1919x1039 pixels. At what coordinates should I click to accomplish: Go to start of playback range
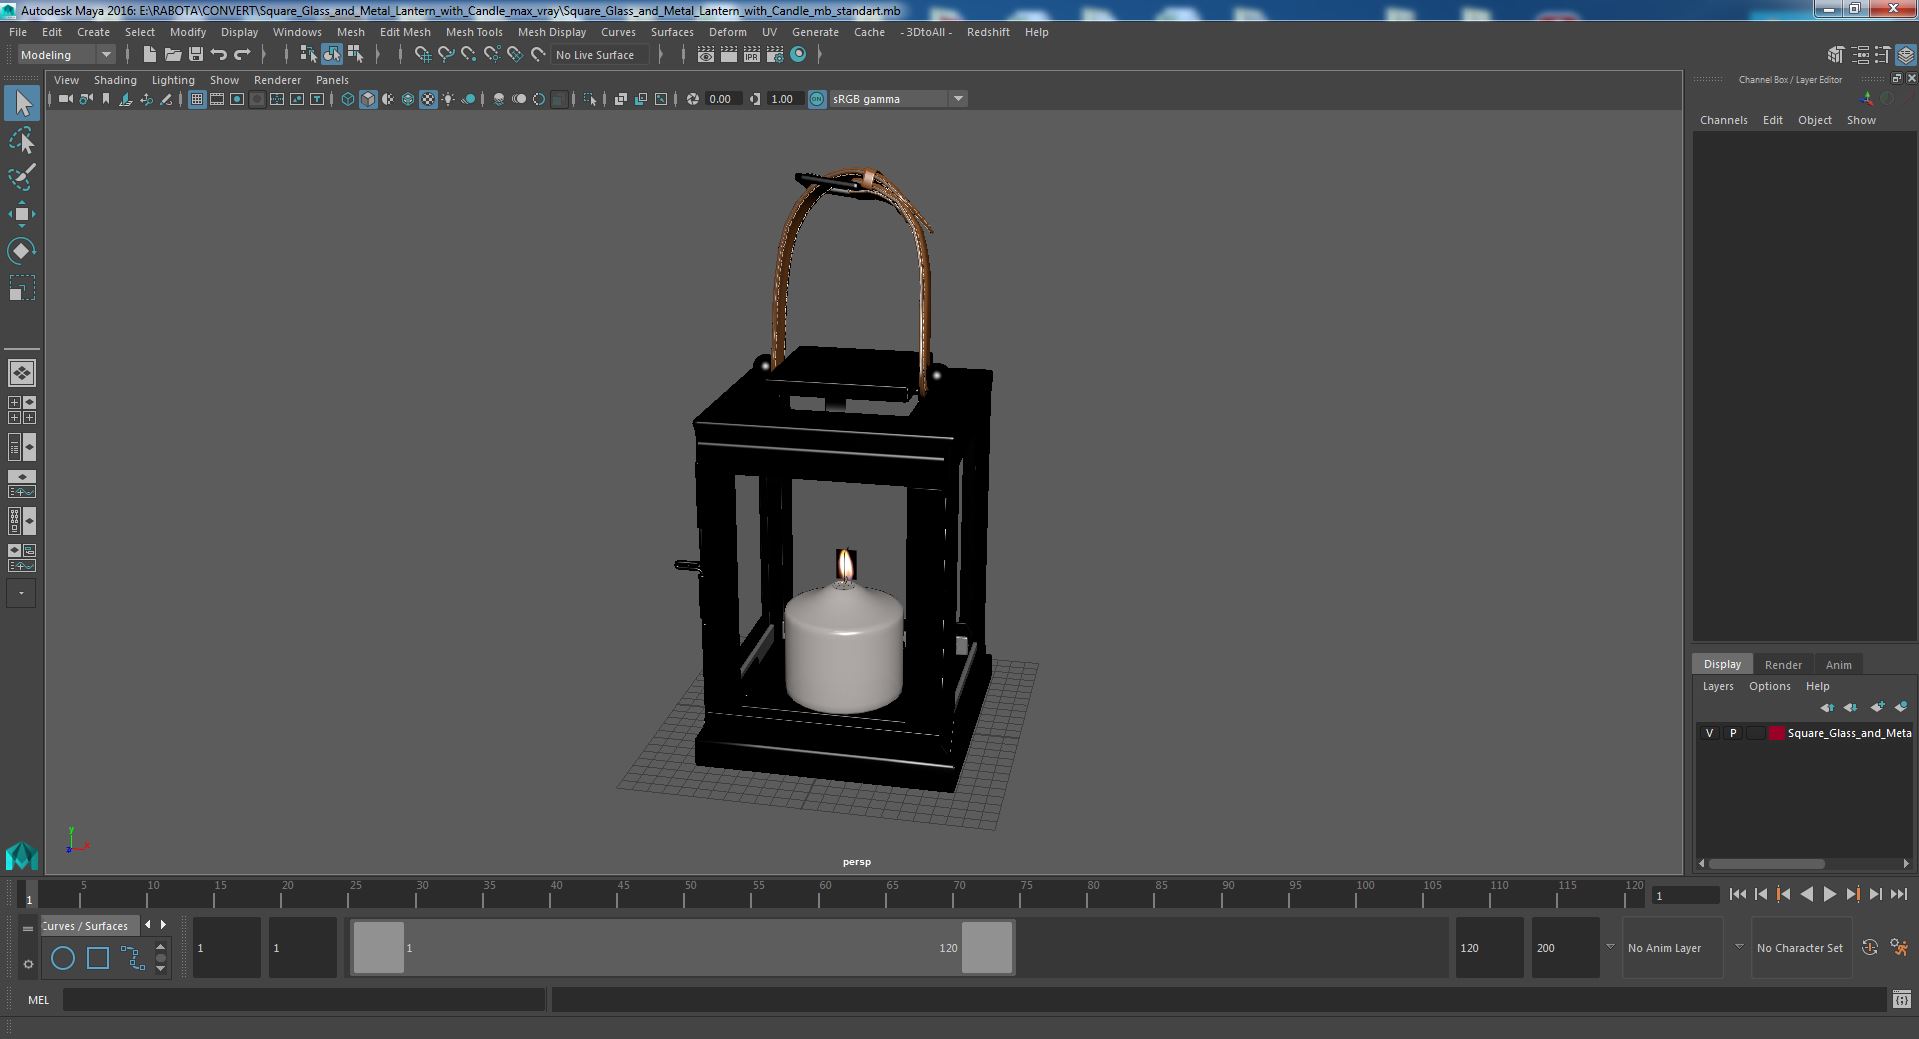click(x=1737, y=895)
